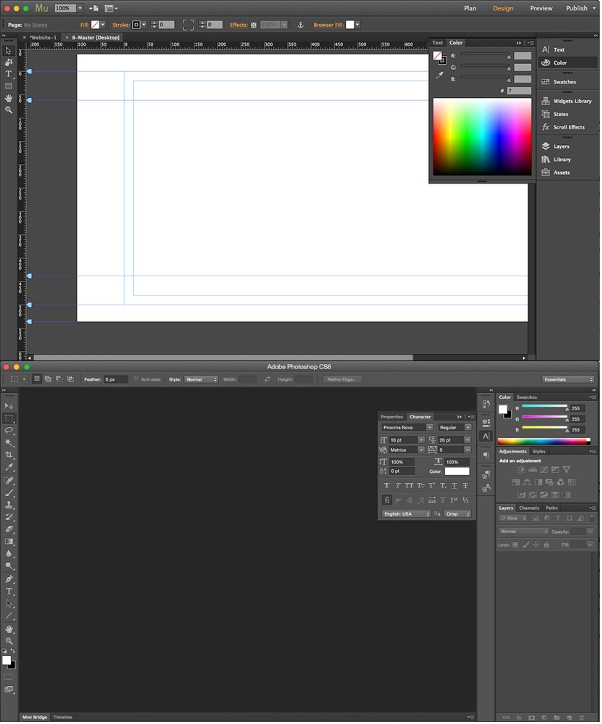Switch to Swatches tab in Photoshop Color panel
The height and width of the screenshot is (724, 602).
pyautogui.click(x=527, y=398)
